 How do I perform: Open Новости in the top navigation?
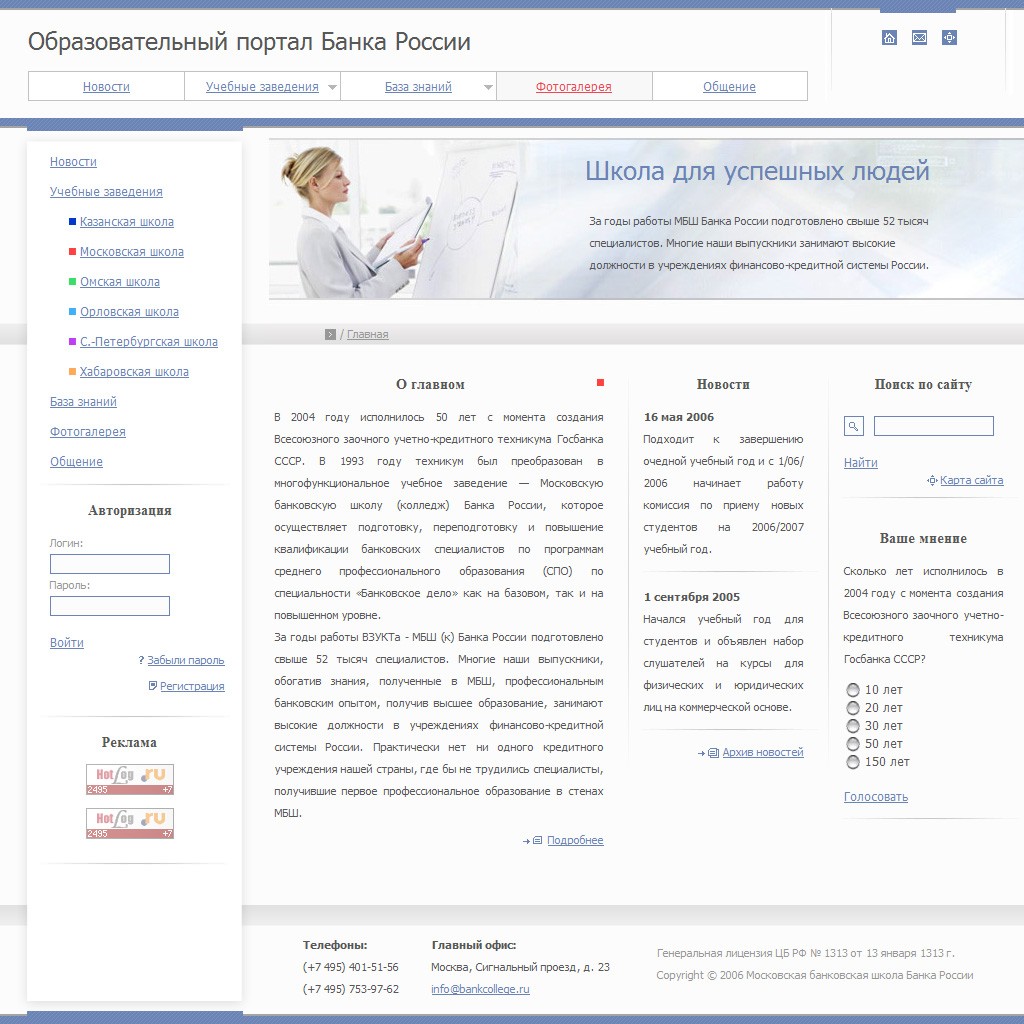106,87
